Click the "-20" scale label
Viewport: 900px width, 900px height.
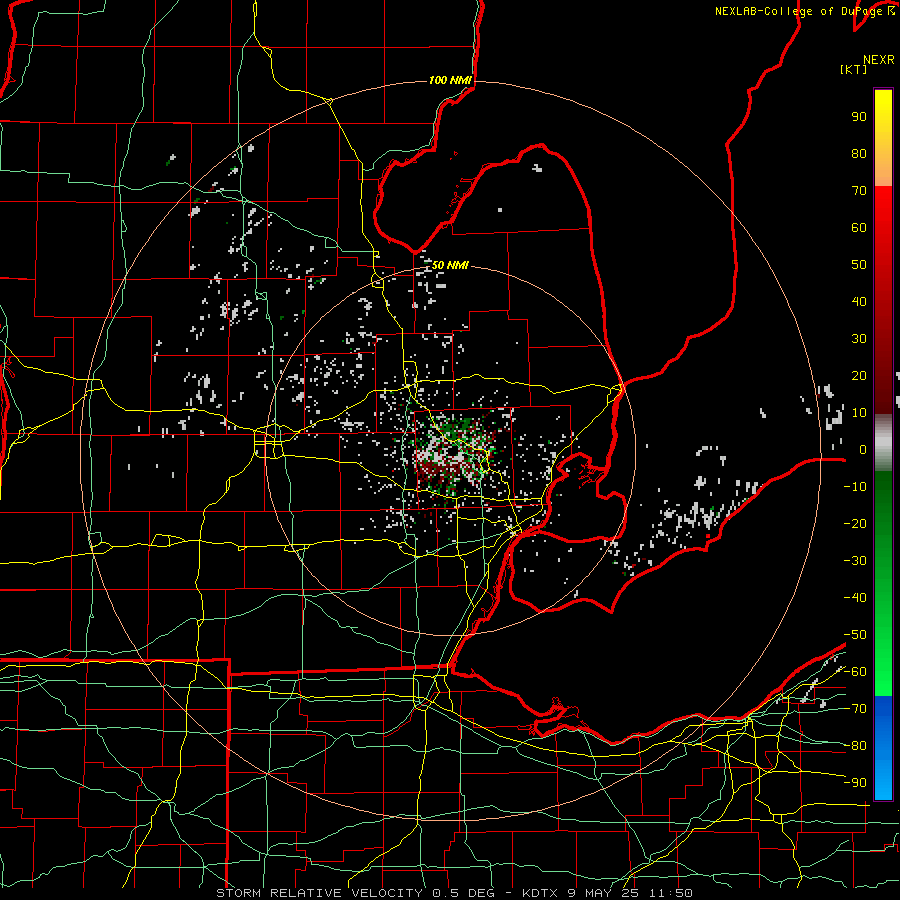855,523
